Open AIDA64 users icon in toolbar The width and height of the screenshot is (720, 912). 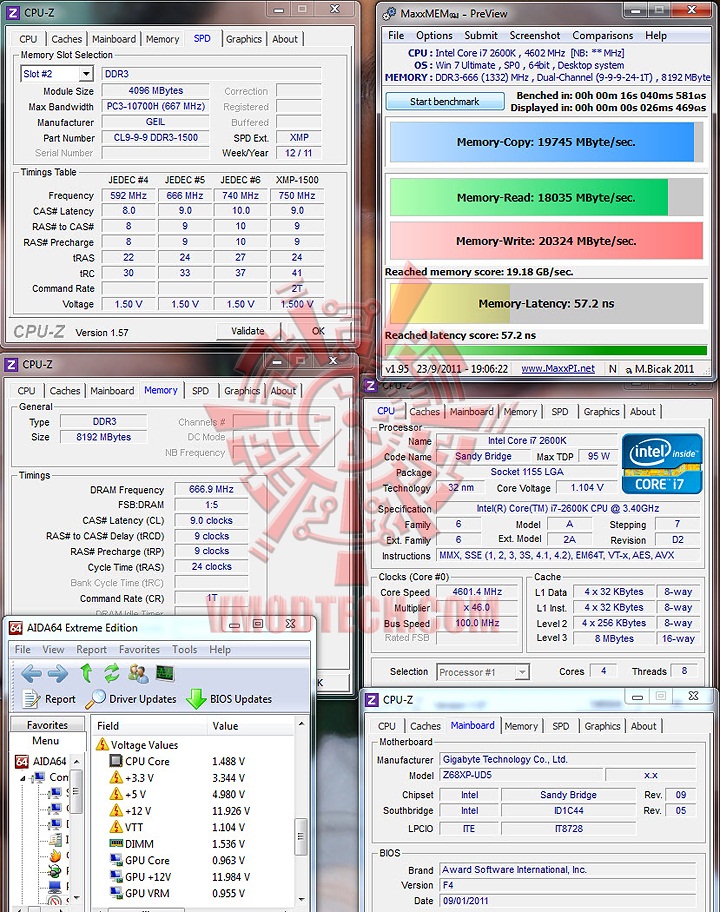pos(138,674)
